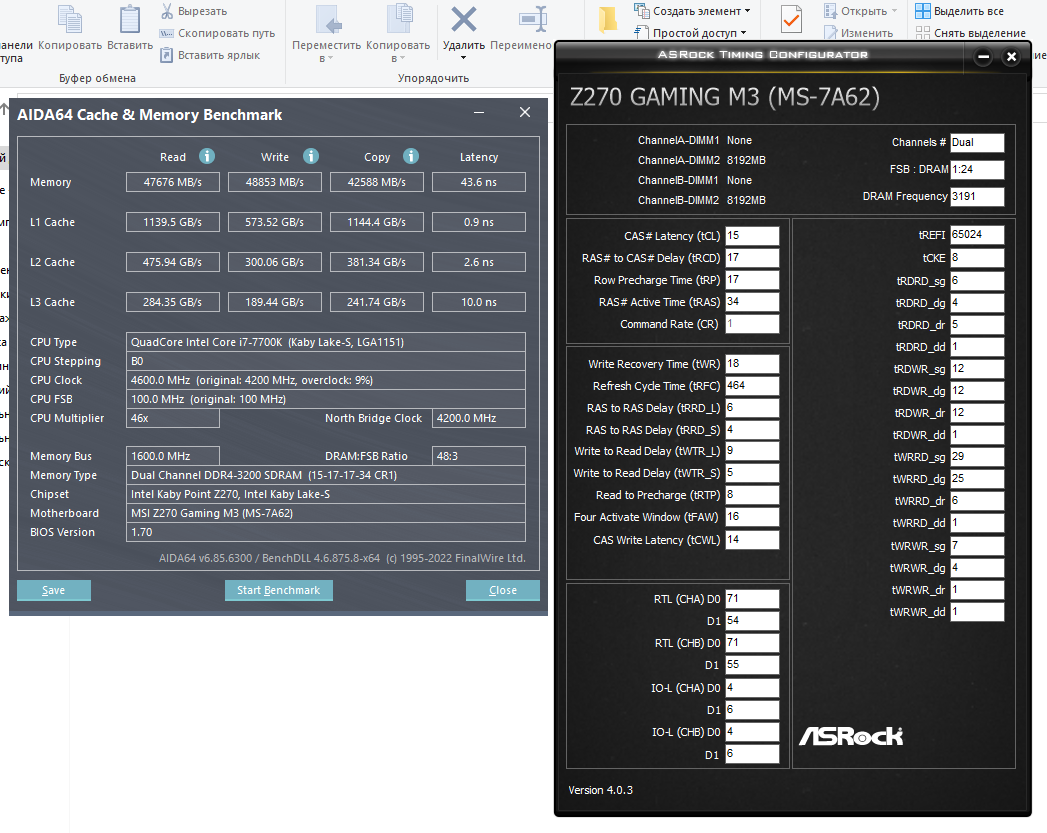Click the tRDWR_sg field showing 12
Image resolution: width=1047 pixels, height=833 pixels.
click(x=977, y=368)
